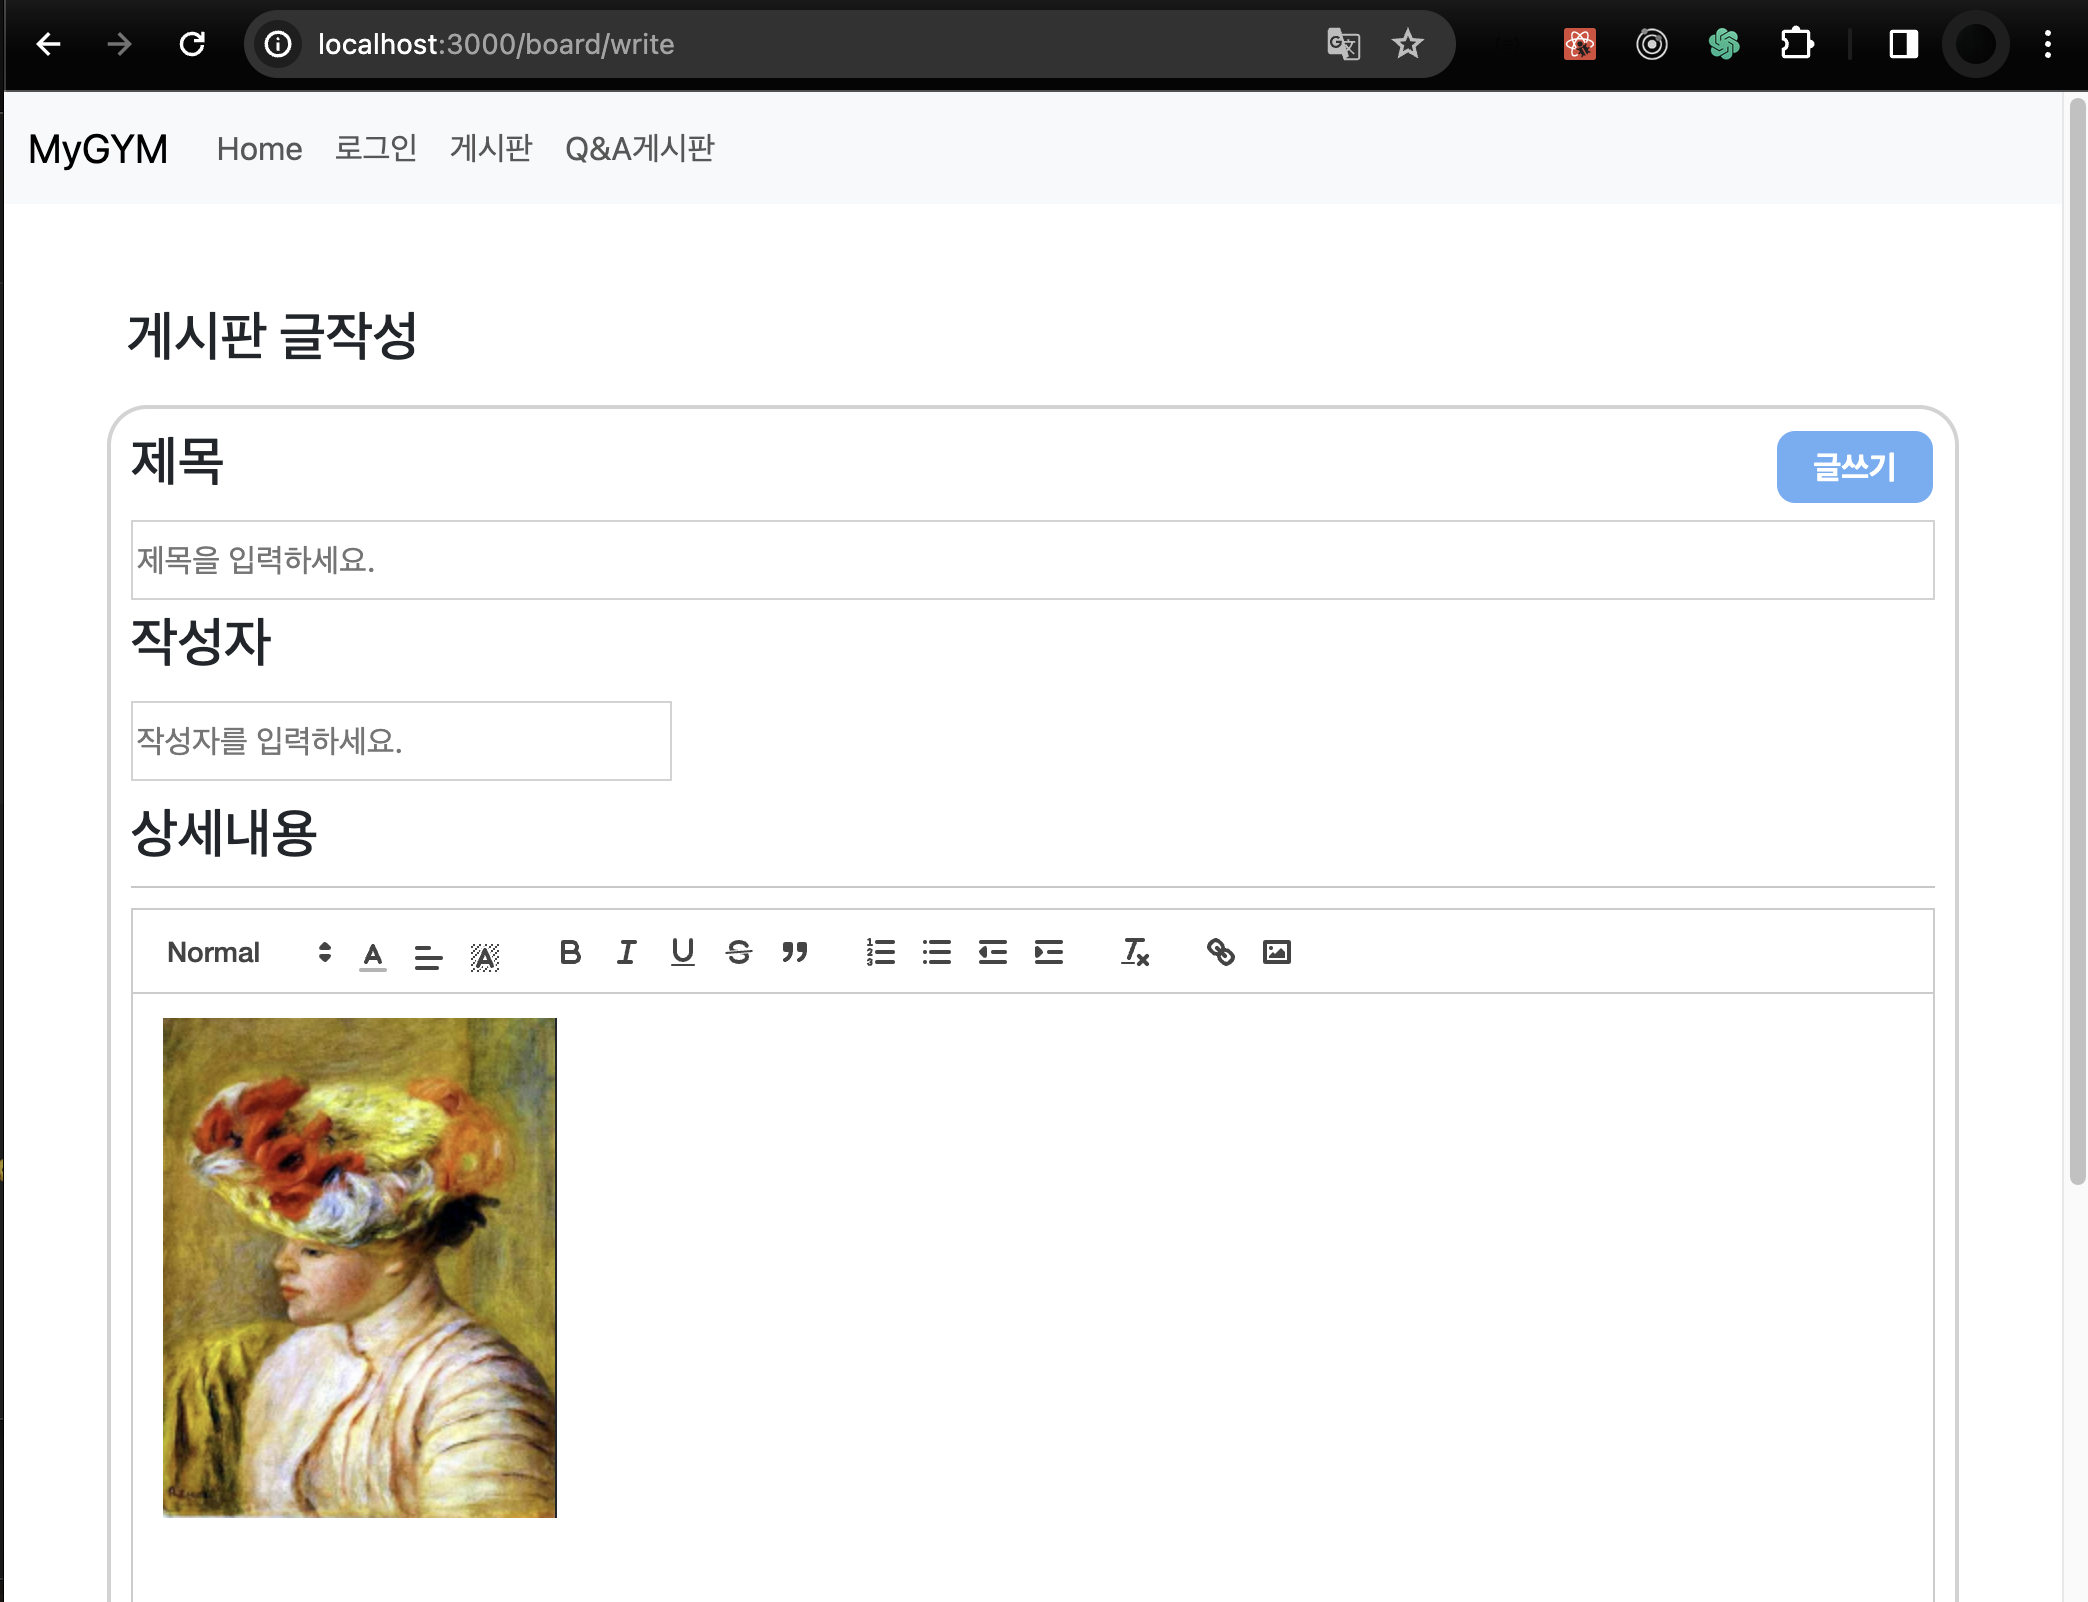Image resolution: width=2088 pixels, height=1602 pixels.
Task: Toggle strikethrough formatting
Action: coord(739,952)
